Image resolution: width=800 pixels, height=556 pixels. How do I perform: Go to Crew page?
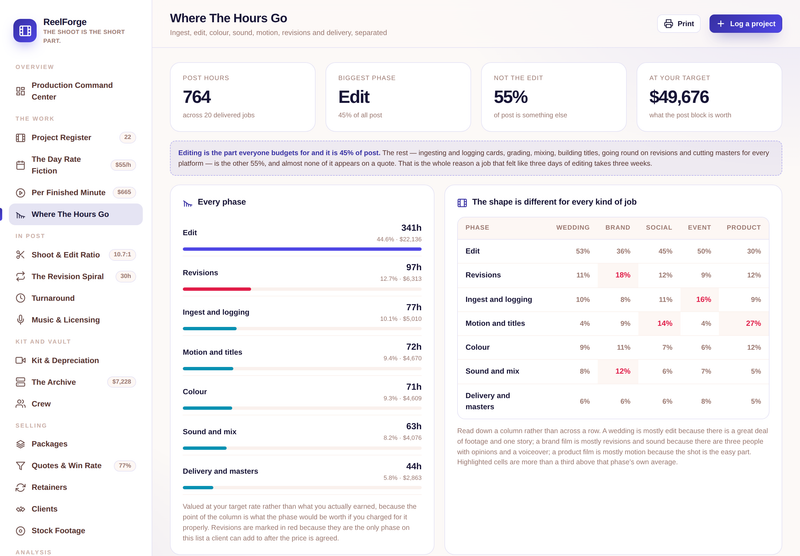point(76,403)
